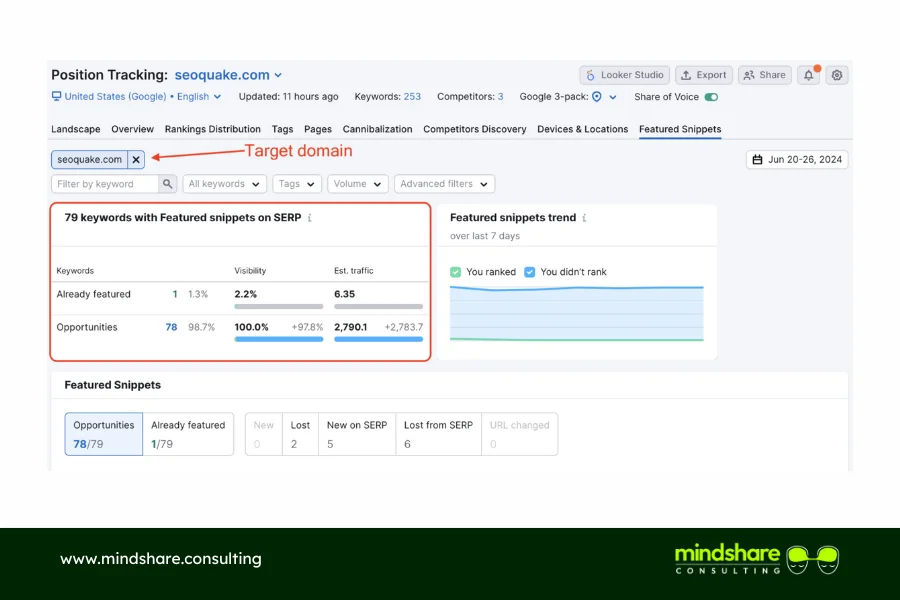This screenshot has height=600, width=900.
Task: Select the Lost 2 filter
Action: point(300,434)
